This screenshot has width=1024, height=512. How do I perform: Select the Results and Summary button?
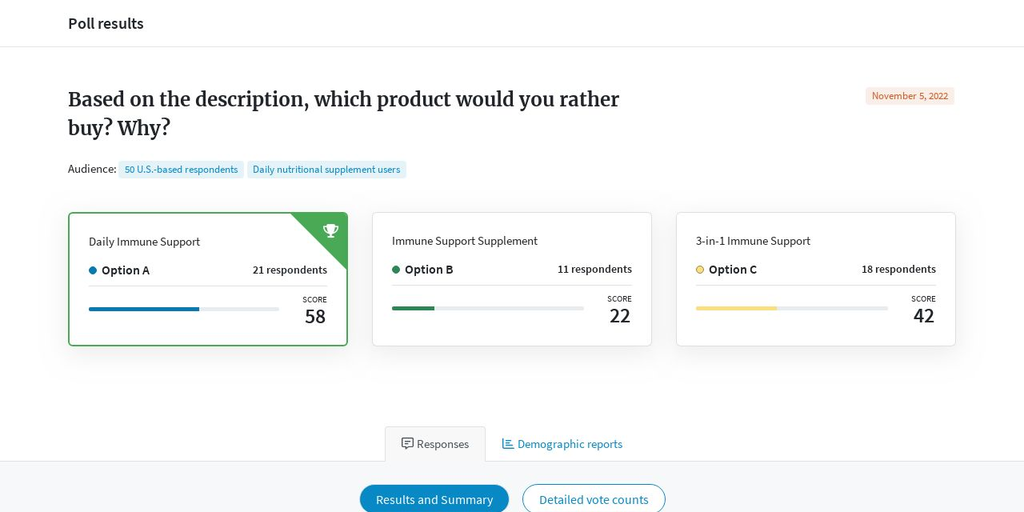tap(434, 500)
